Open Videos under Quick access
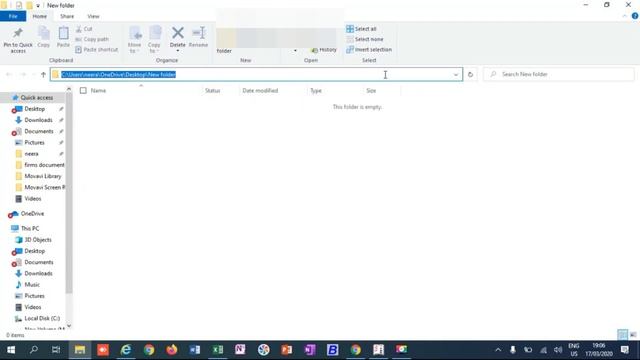640x360 pixels. pos(33,199)
